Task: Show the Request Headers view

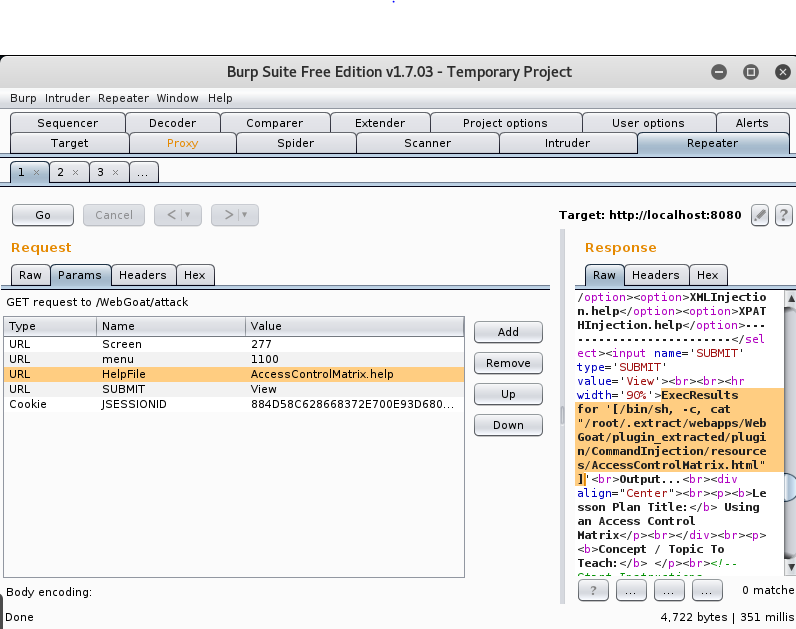Action: tap(143, 275)
